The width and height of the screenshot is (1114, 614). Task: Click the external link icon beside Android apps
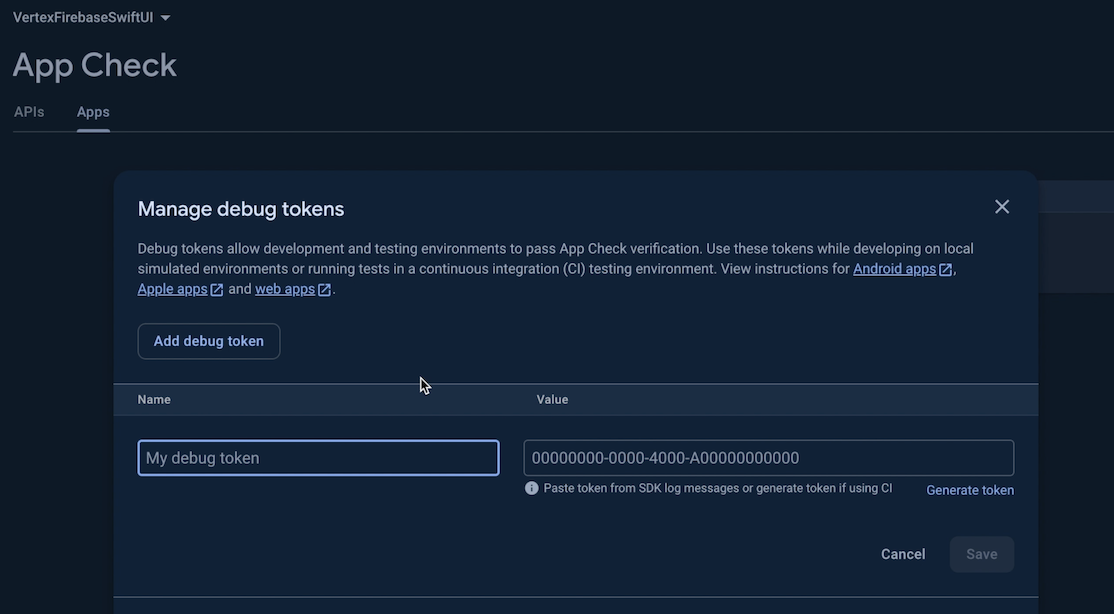pos(946,270)
